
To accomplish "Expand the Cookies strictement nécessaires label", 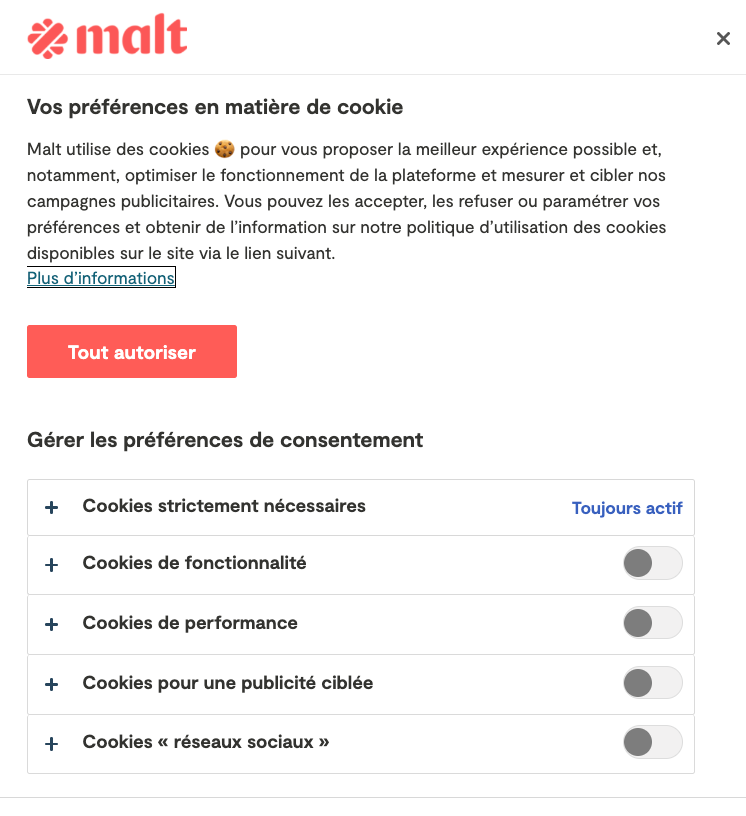I will [224, 506].
